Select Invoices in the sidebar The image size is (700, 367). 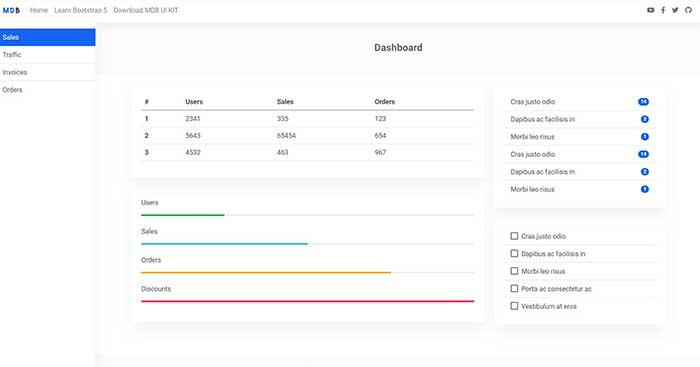[x=48, y=72]
